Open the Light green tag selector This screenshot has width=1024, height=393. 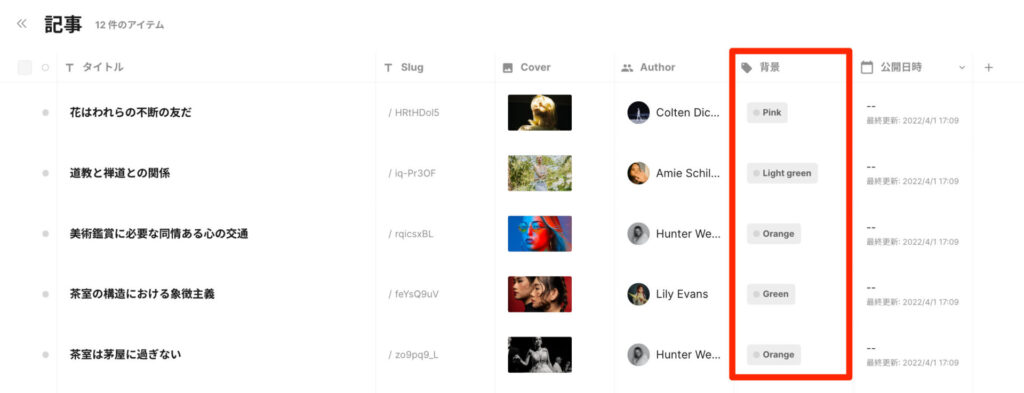pos(782,173)
